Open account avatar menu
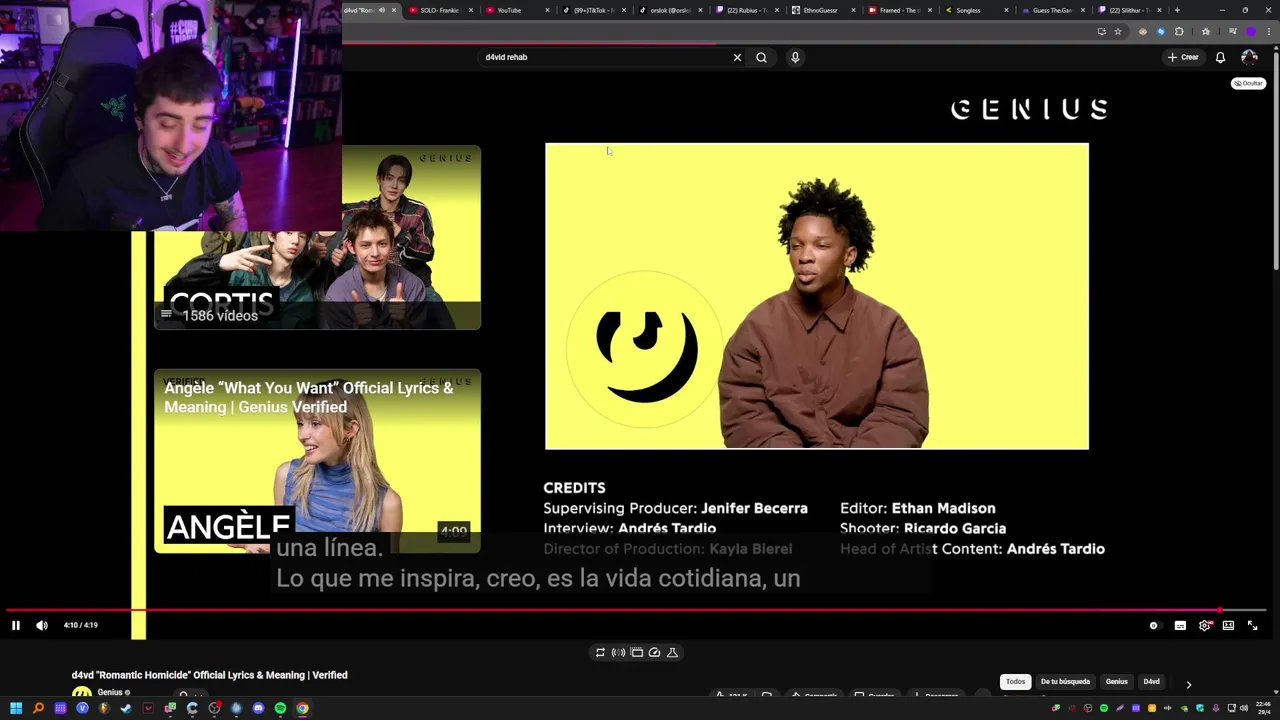 point(1249,57)
